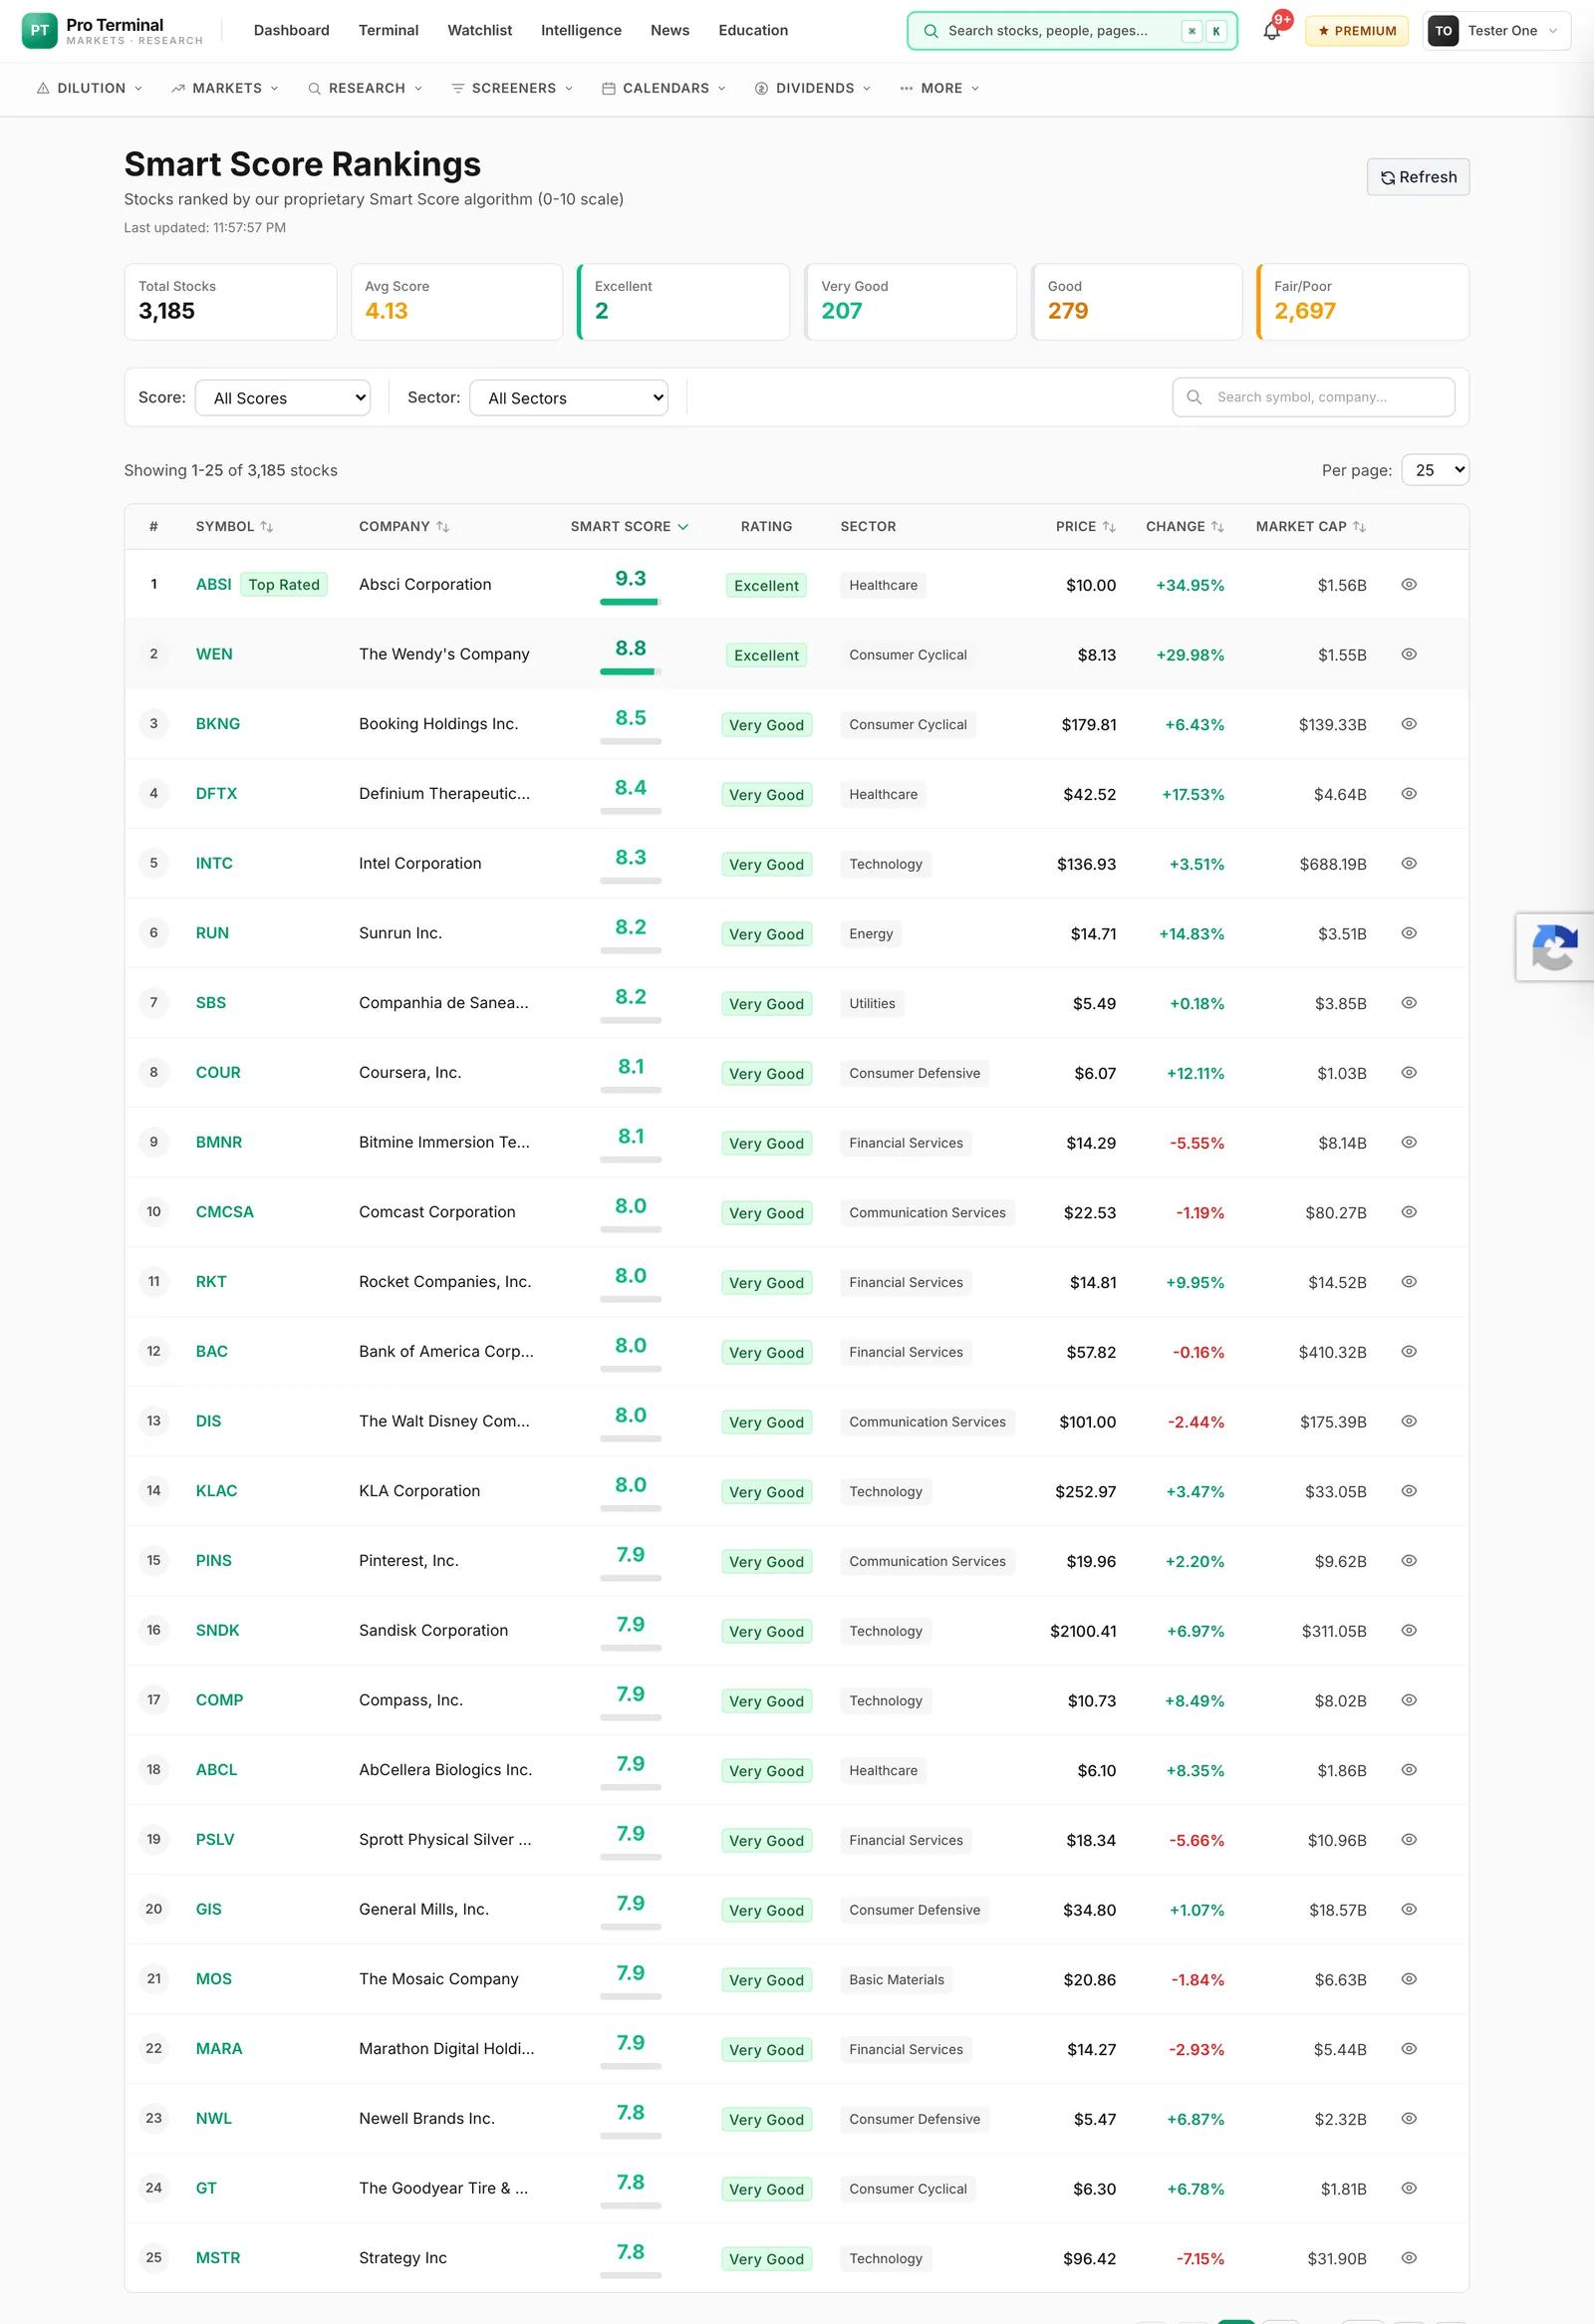Click the global search stocks input field

click(x=1072, y=31)
